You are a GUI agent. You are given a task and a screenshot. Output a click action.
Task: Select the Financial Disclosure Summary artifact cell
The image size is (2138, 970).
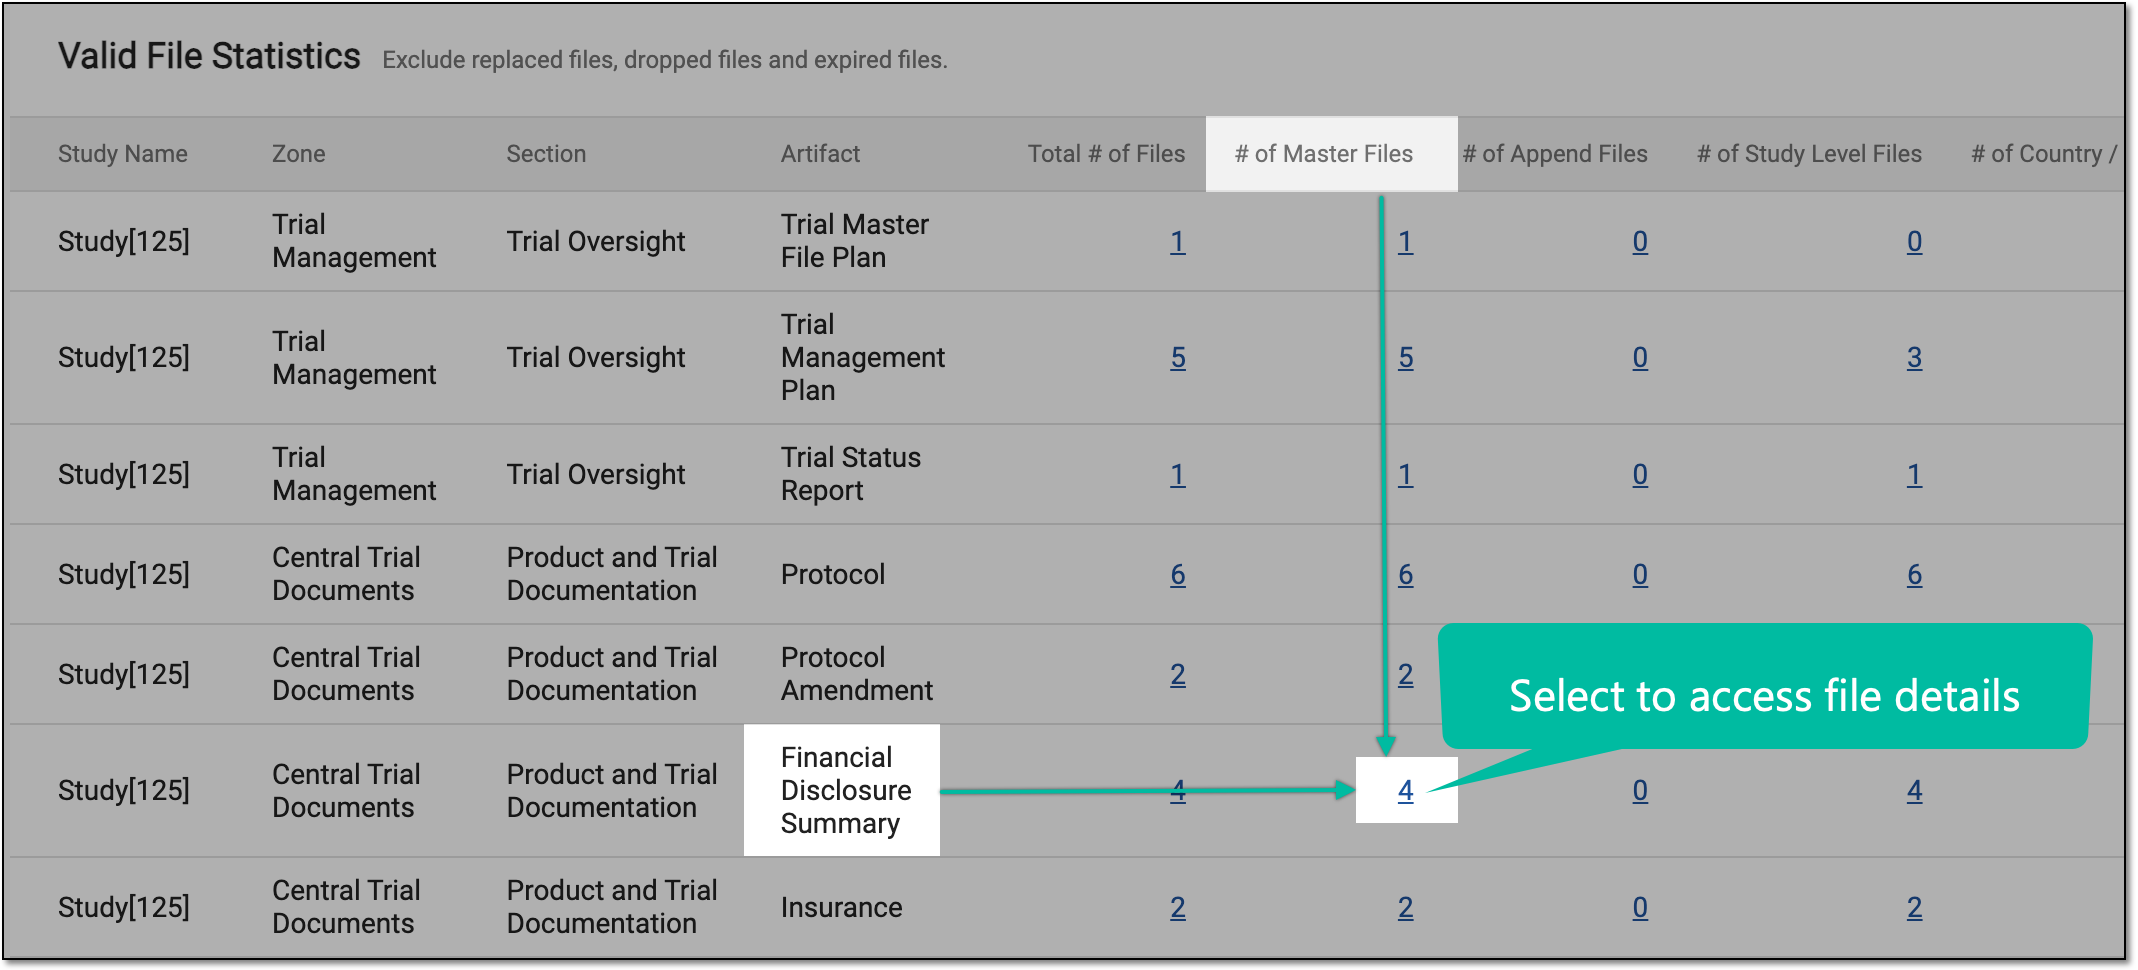[842, 790]
